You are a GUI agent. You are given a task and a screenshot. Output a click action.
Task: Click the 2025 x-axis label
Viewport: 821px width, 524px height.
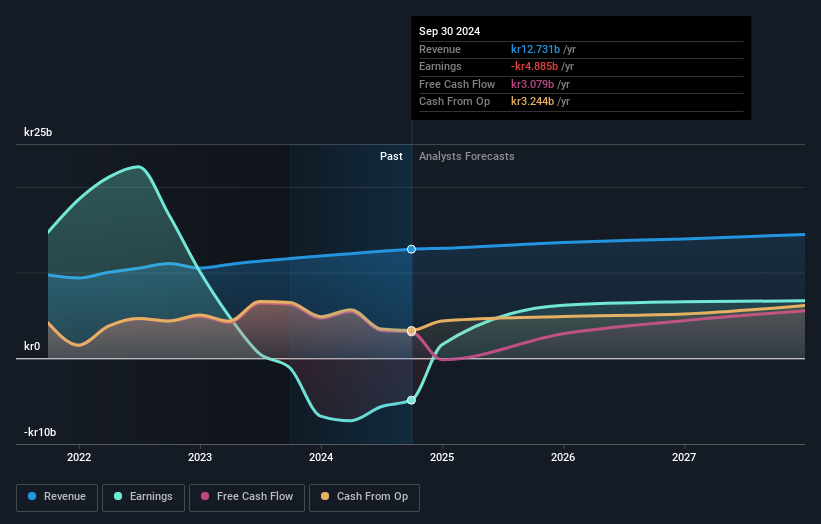[x=442, y=458]
